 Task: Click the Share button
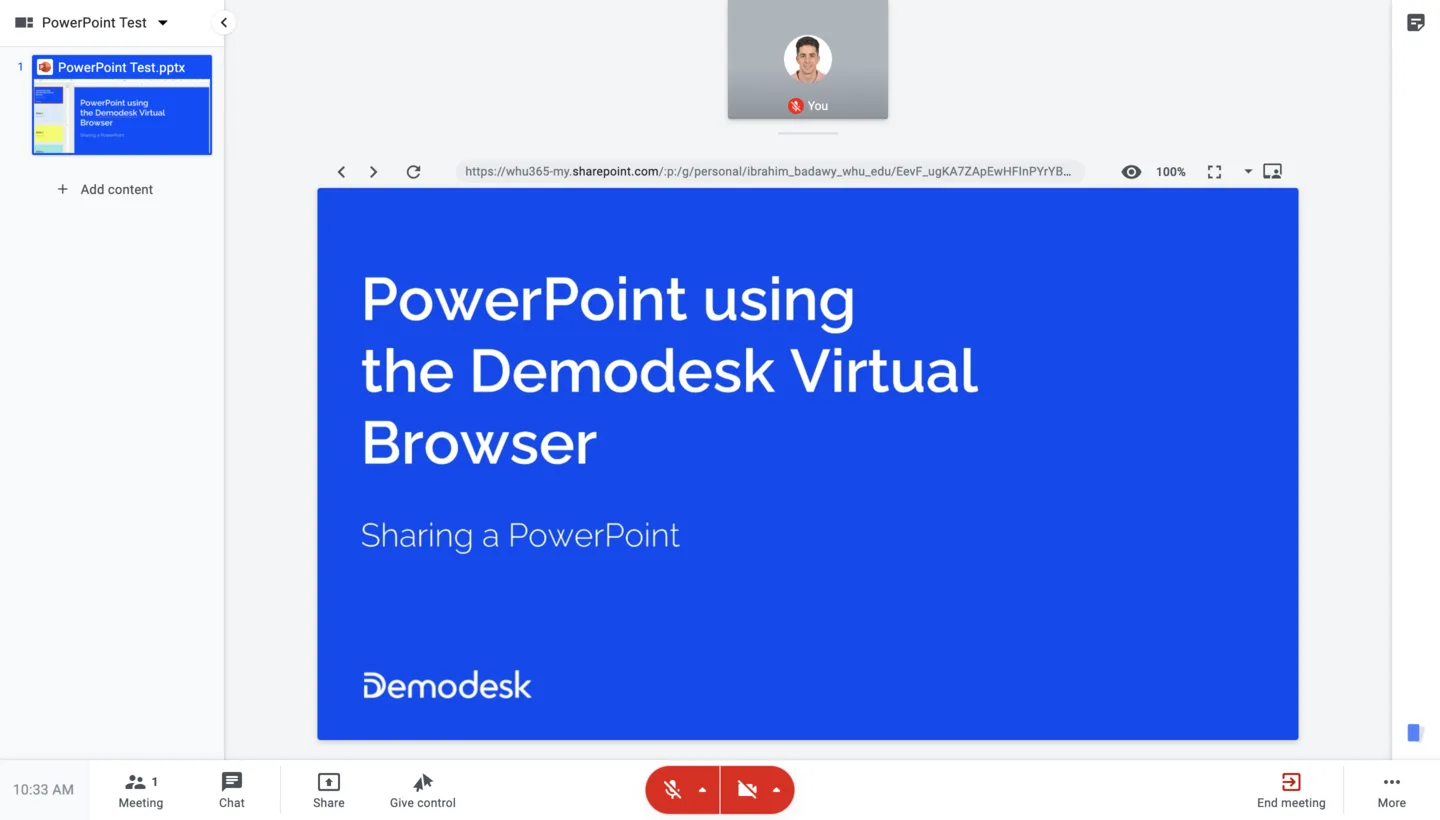click(329, 790)
